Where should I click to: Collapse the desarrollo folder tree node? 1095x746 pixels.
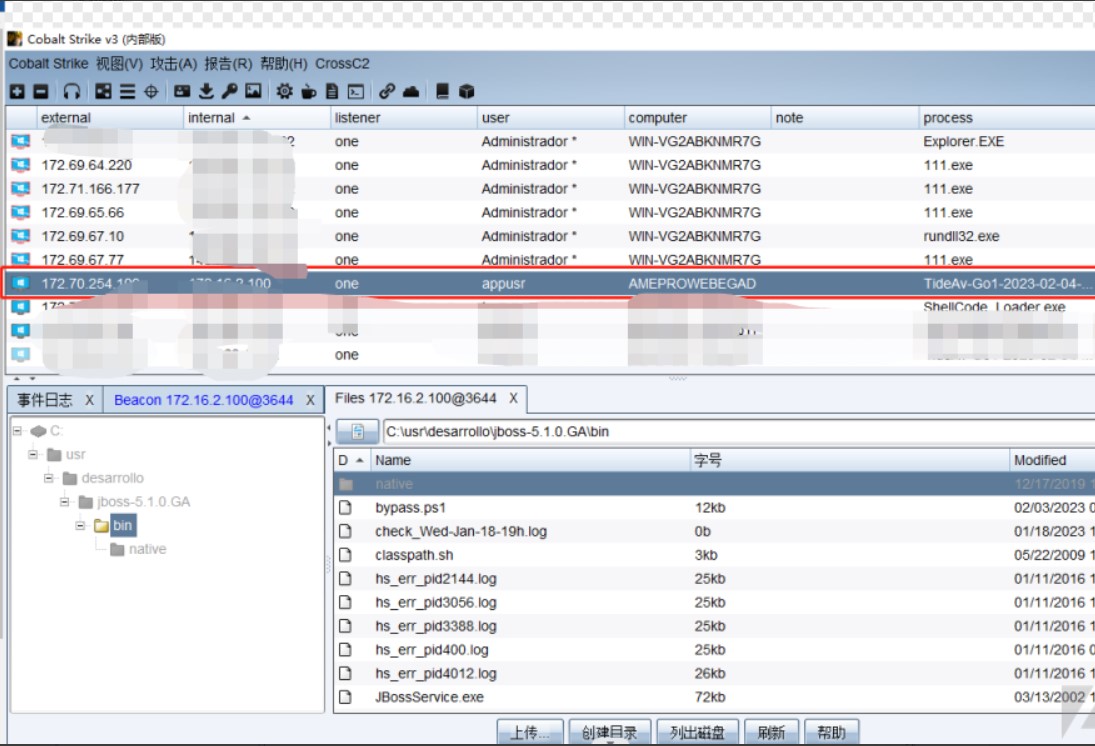click(49, 478)
